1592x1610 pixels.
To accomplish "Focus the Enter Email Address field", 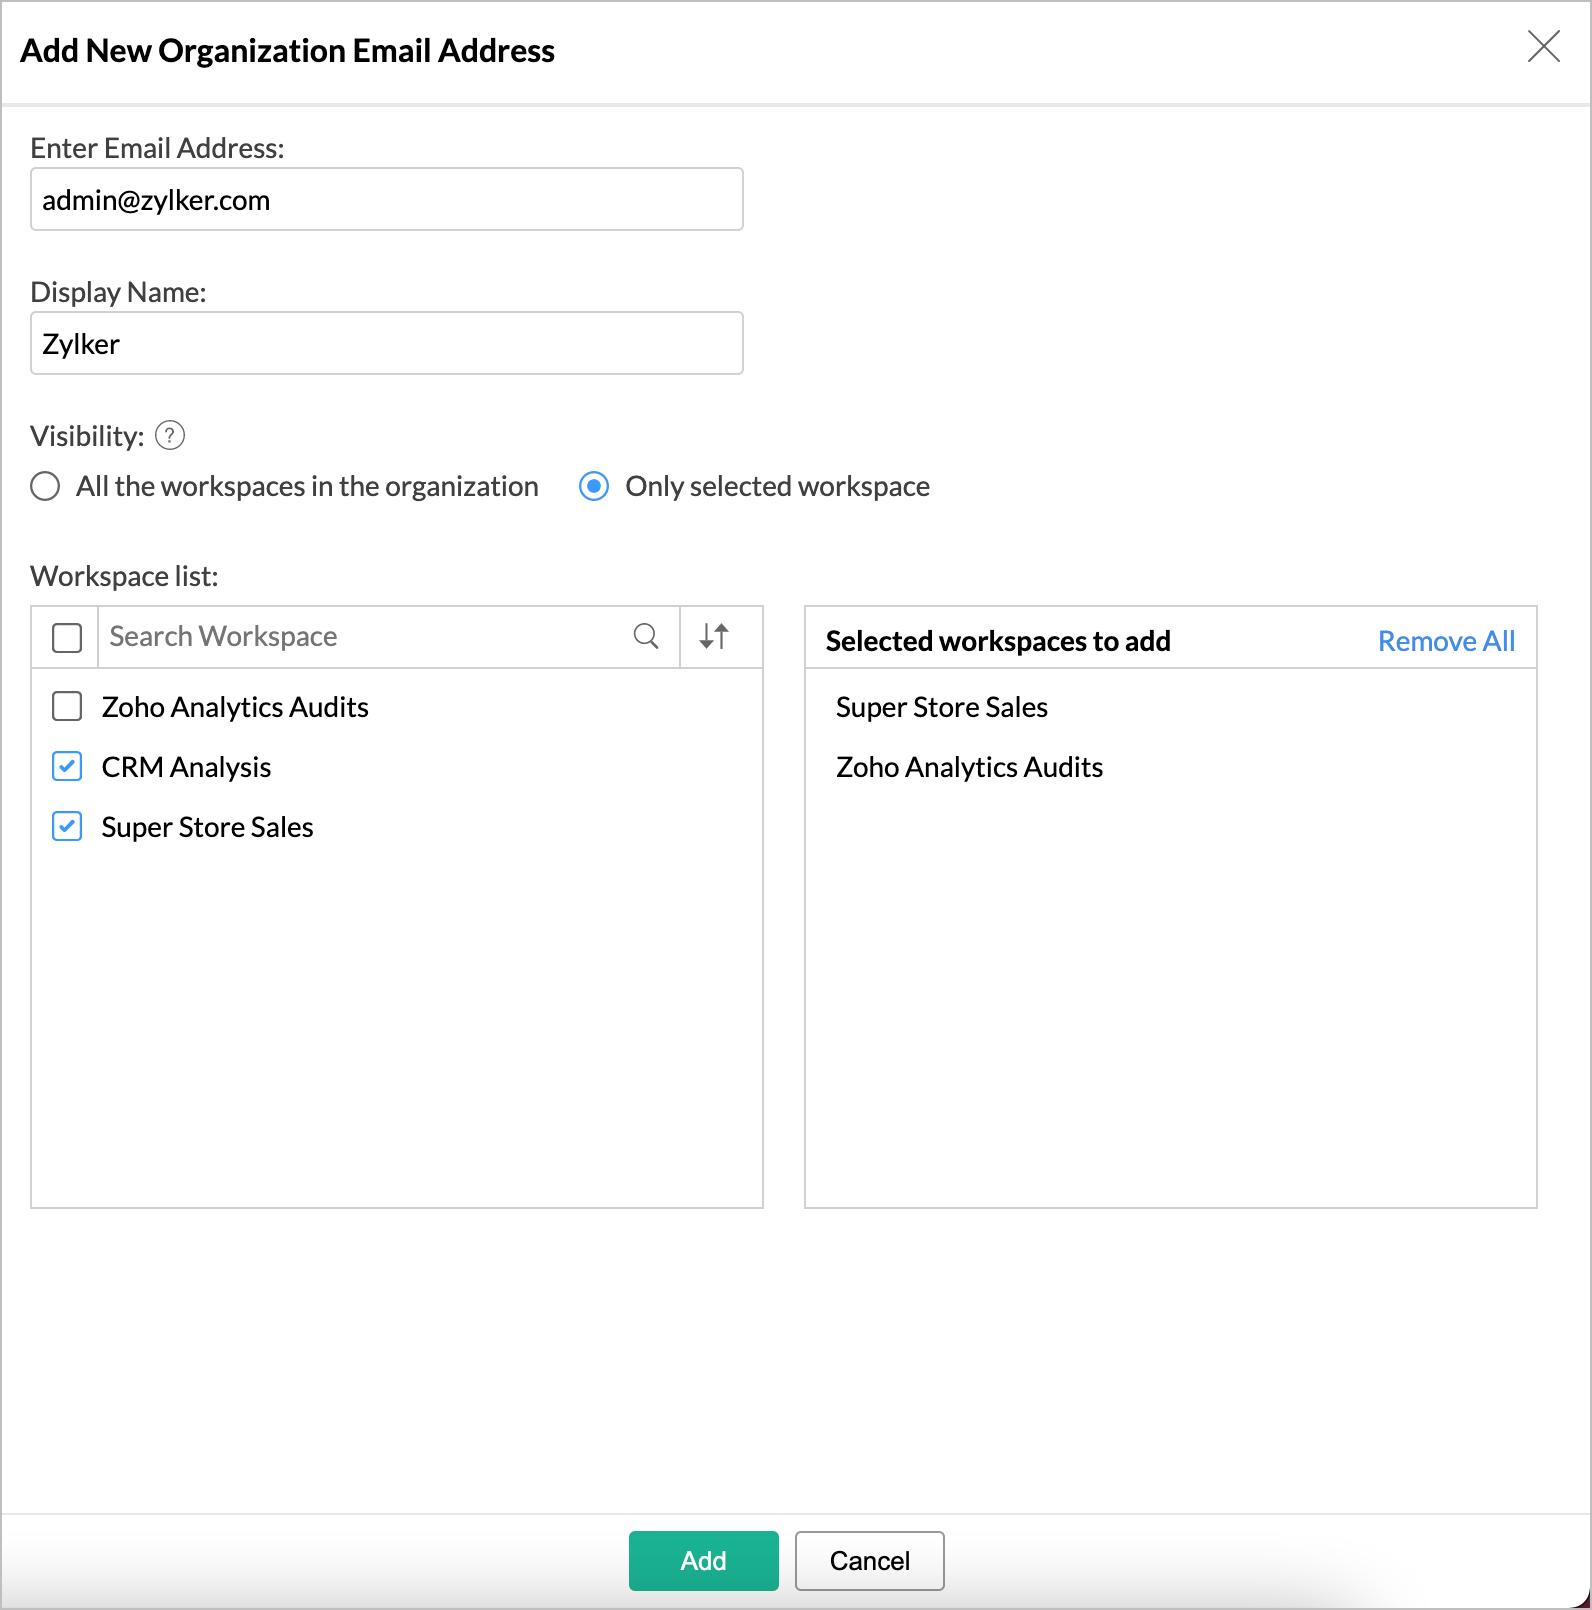I will 387,199.
